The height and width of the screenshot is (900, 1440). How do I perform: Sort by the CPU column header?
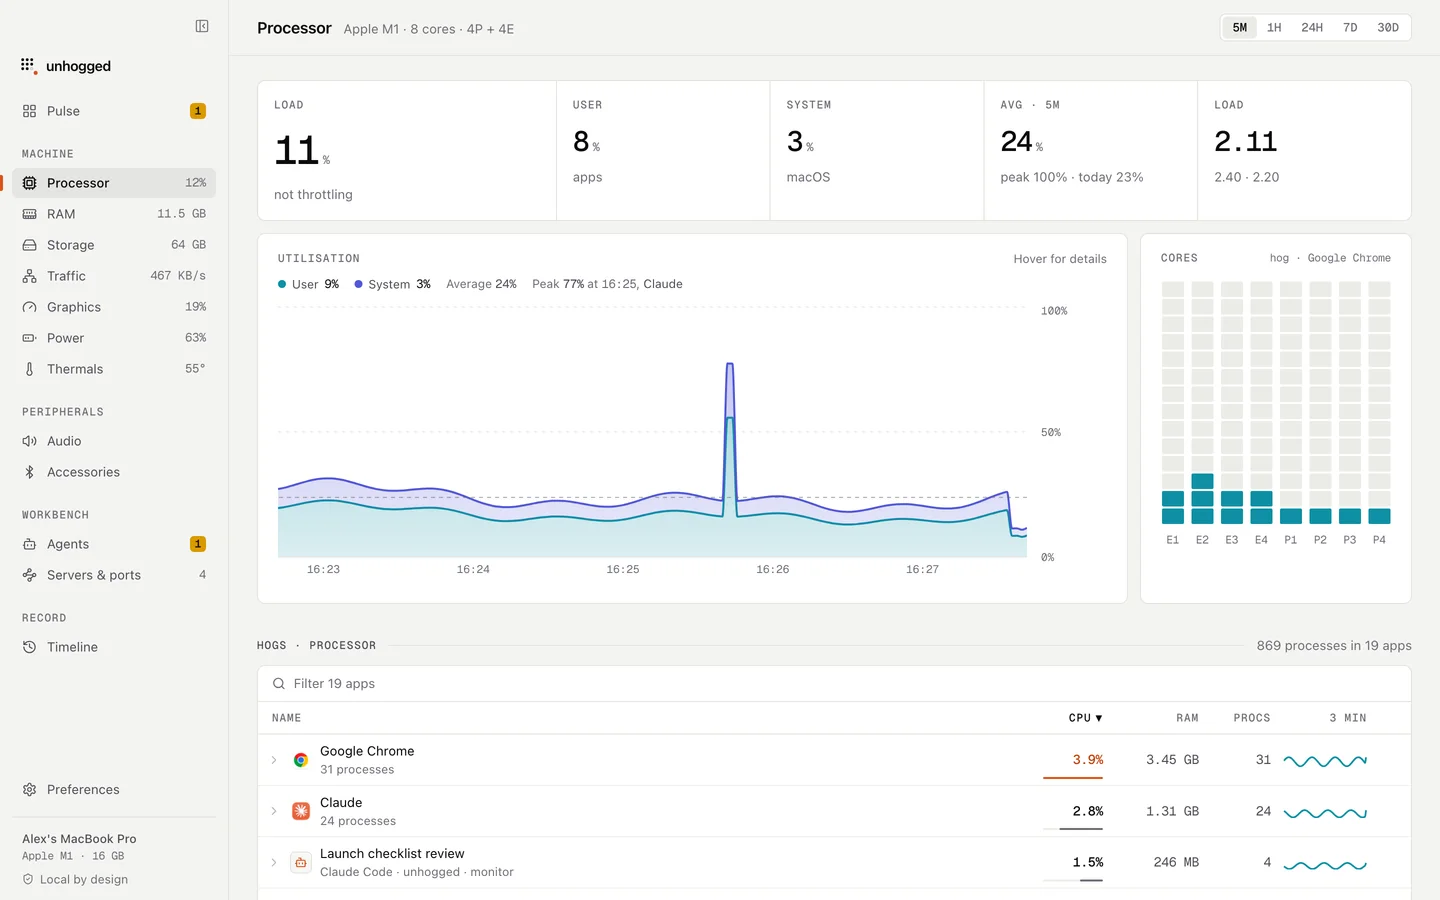(1085, 718)
